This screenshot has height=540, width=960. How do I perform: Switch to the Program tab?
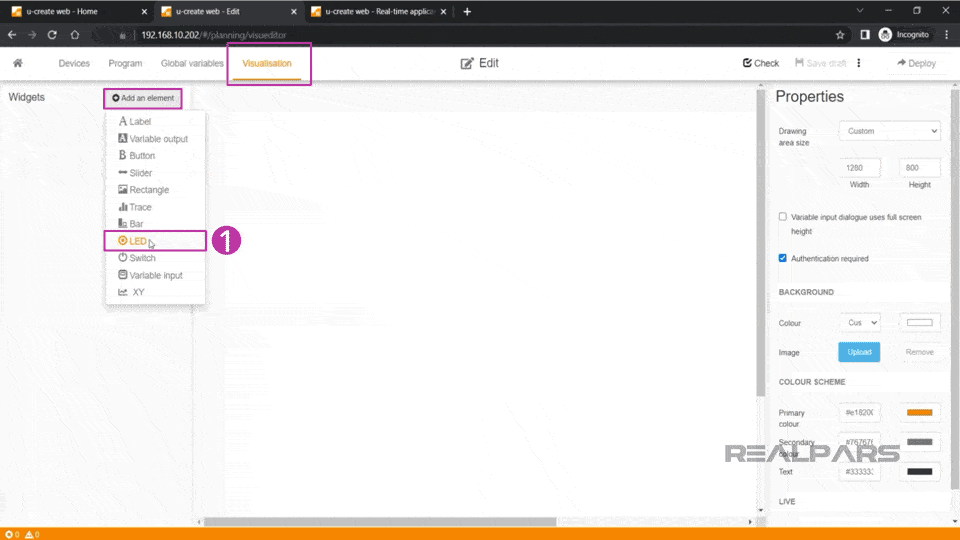pyautogui.click(x=126, y=63)
